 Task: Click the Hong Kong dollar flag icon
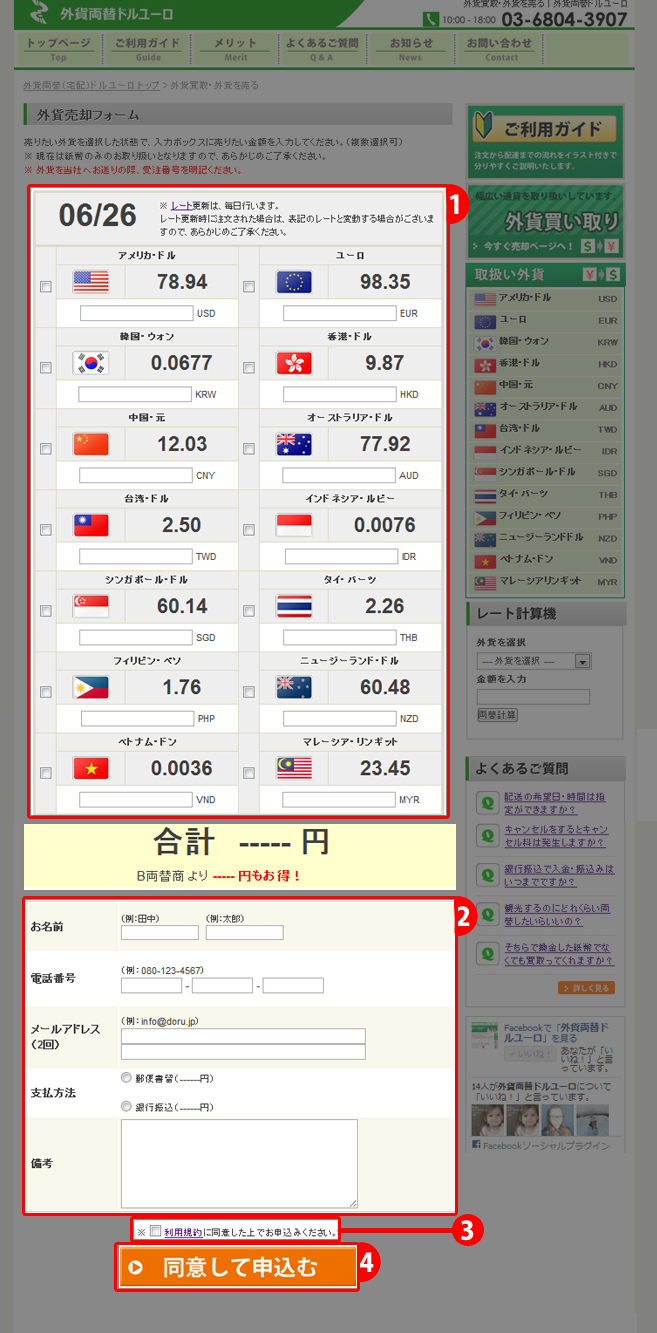(294, 363)
